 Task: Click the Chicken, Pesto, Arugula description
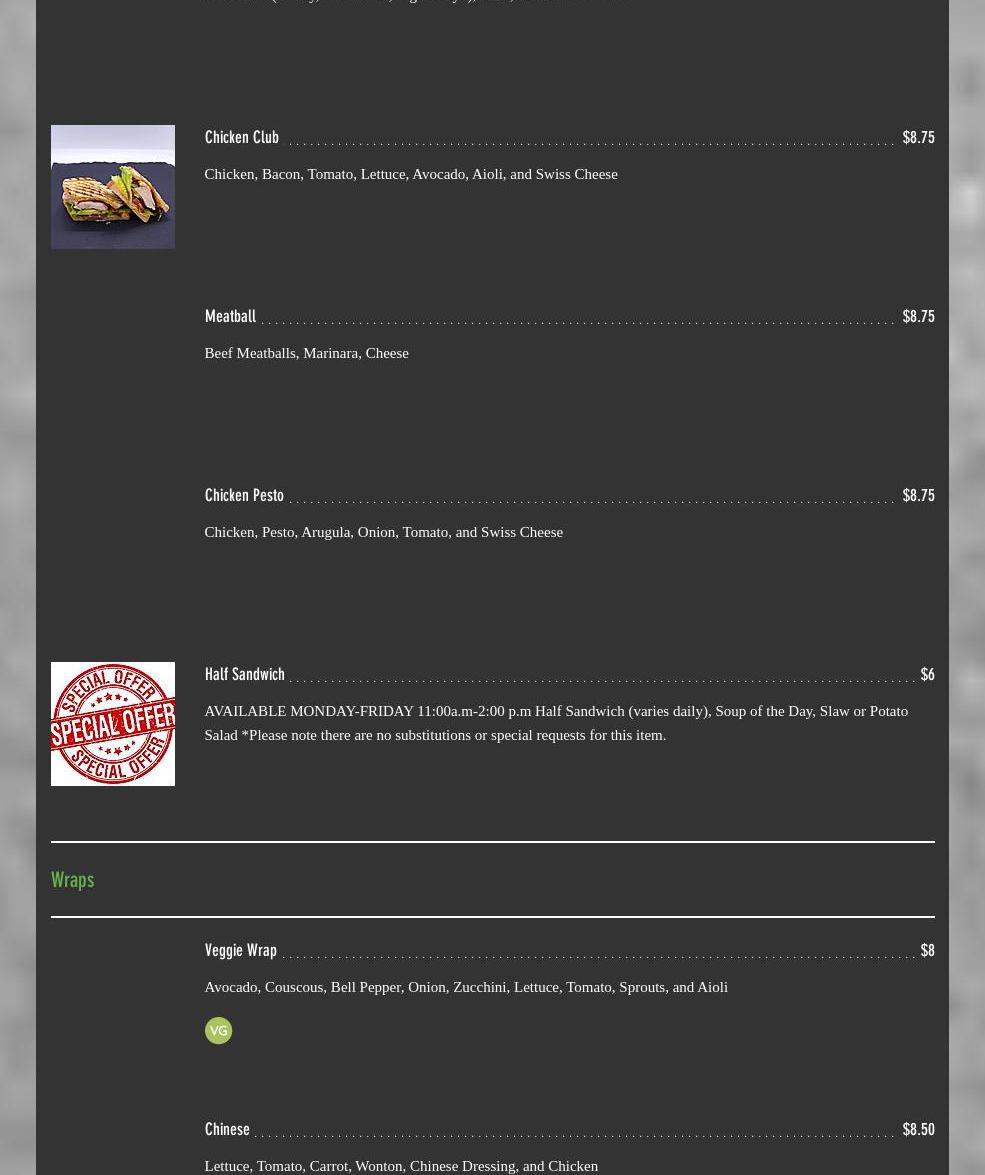384,532
